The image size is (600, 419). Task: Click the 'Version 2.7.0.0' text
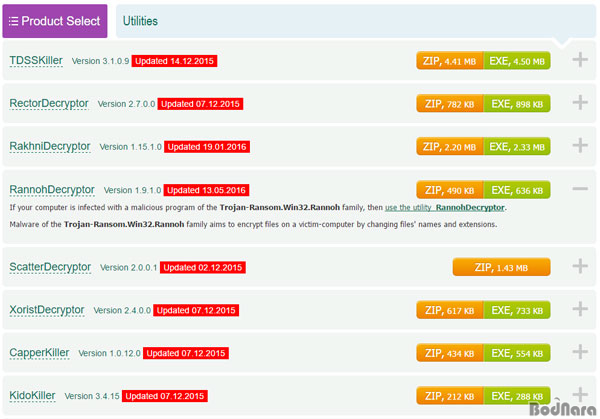(126, 104)
